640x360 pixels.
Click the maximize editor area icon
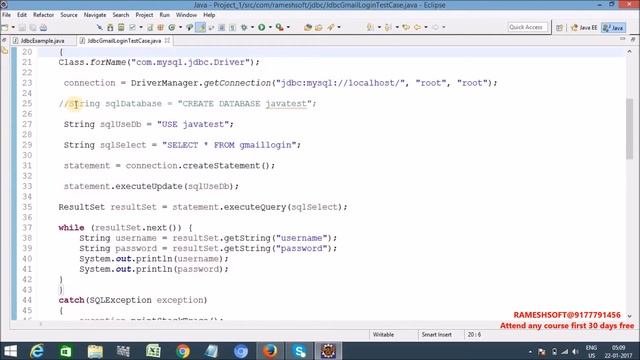click(x=632, y=39)
